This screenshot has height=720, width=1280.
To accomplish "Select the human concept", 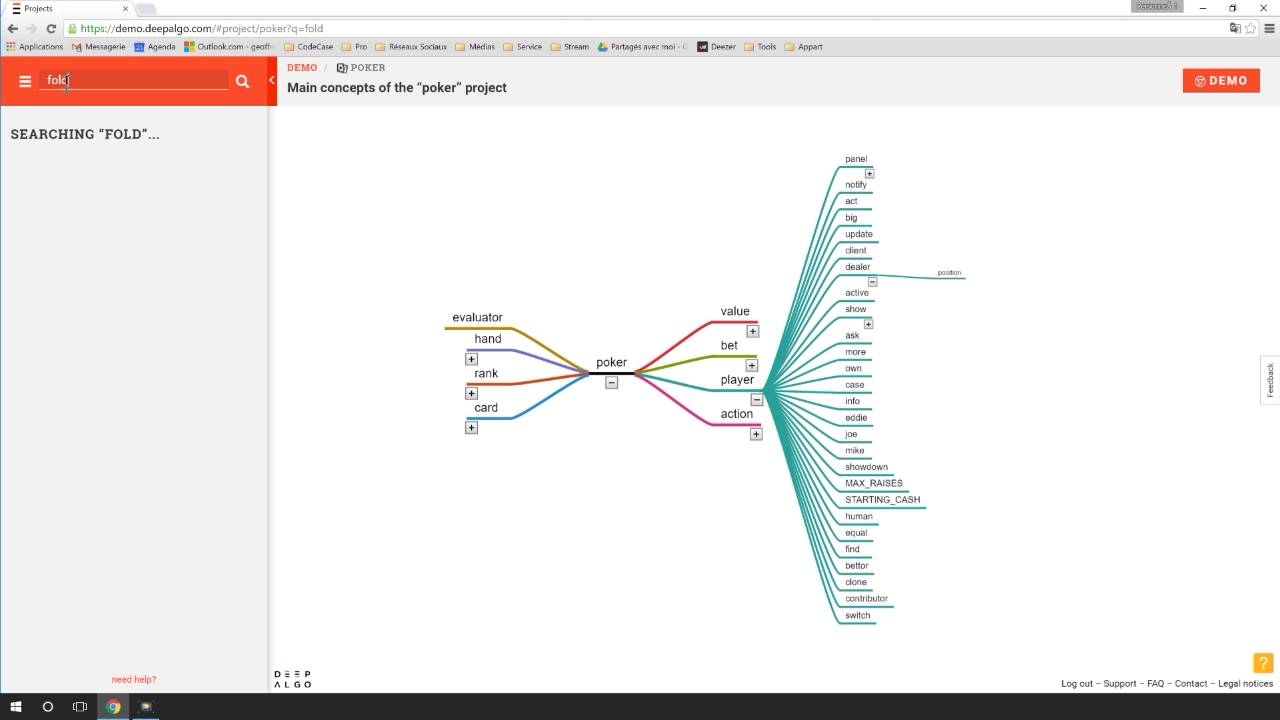I will pos(859,516).
